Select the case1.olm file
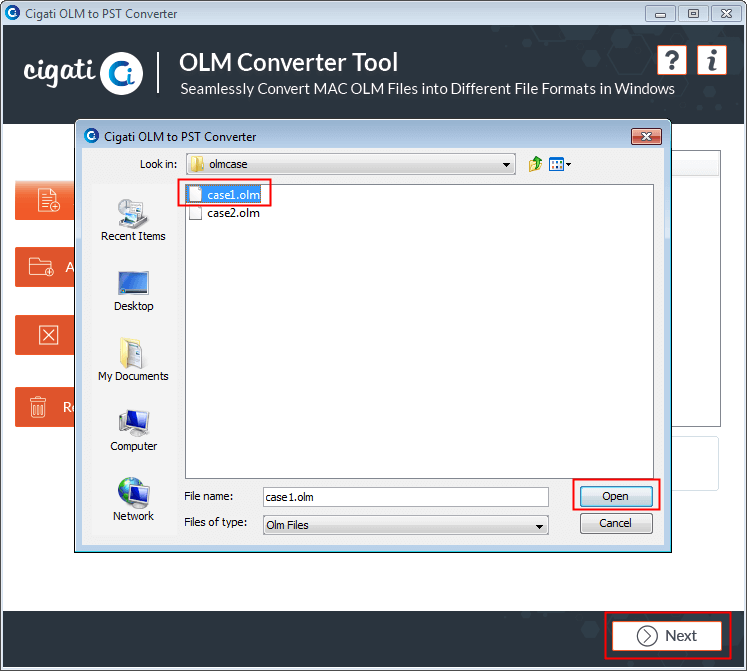This screenshot has width=747, height=671. click(225, 194)
